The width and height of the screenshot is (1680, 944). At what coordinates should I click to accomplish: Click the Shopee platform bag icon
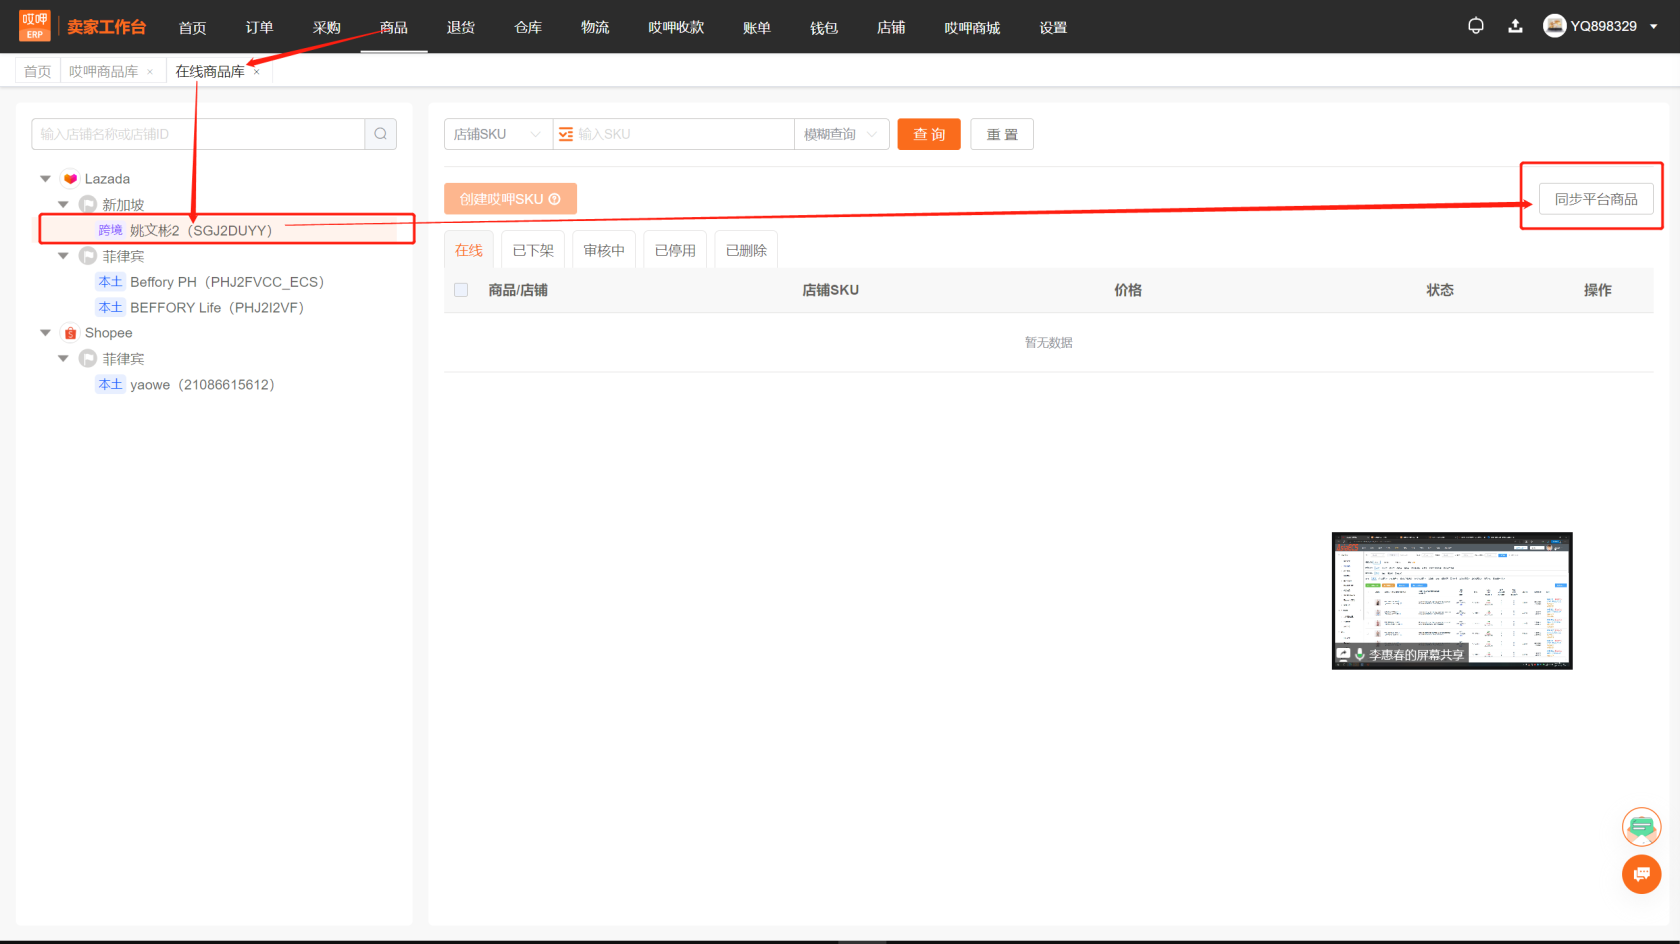click(x=70, y=333)
